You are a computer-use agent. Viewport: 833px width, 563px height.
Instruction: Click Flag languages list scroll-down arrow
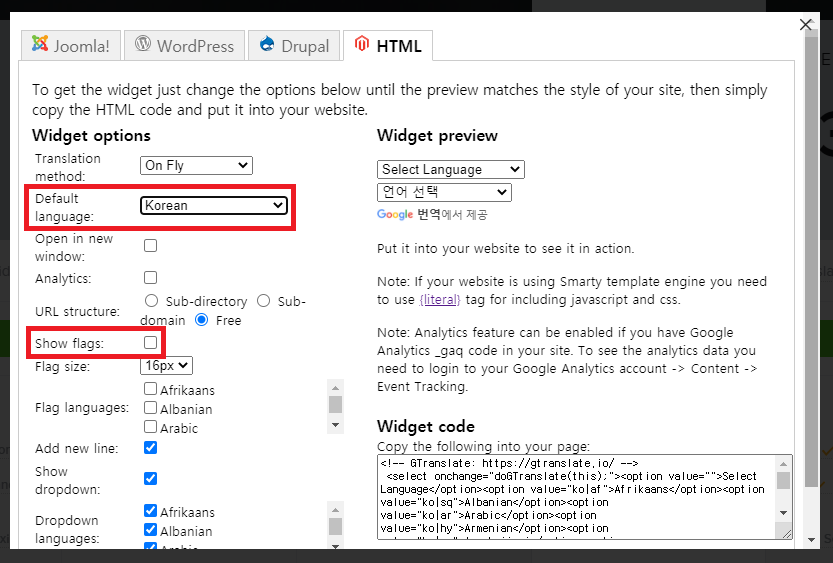tap(335, 425)
